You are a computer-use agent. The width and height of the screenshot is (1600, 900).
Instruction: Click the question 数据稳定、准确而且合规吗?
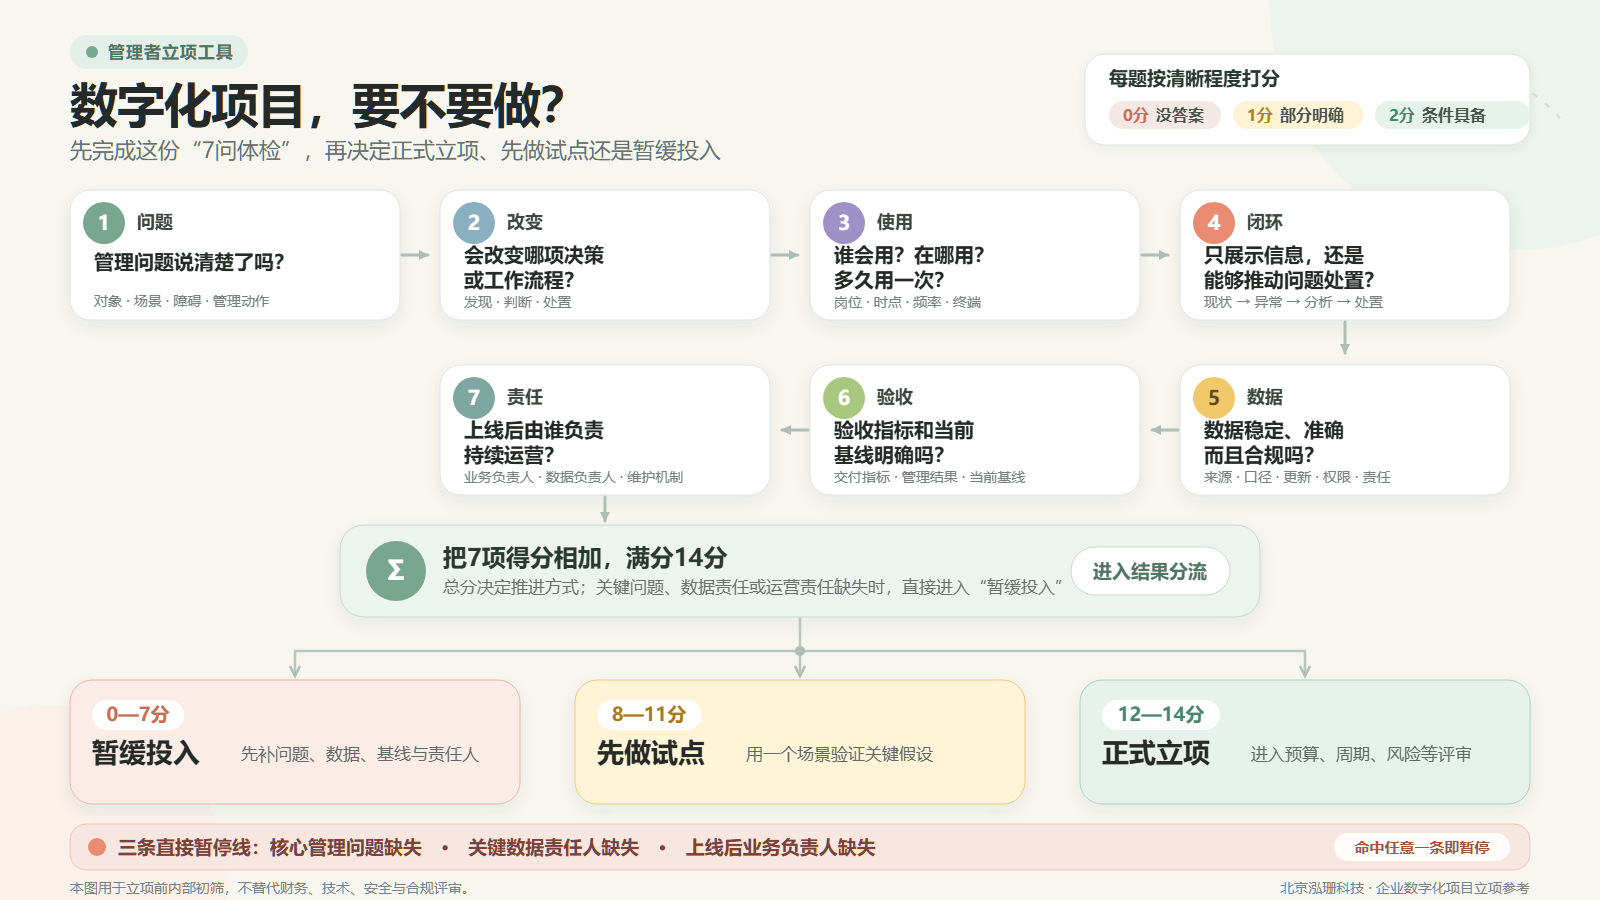pyautogui.click(x=1274, y=442)
